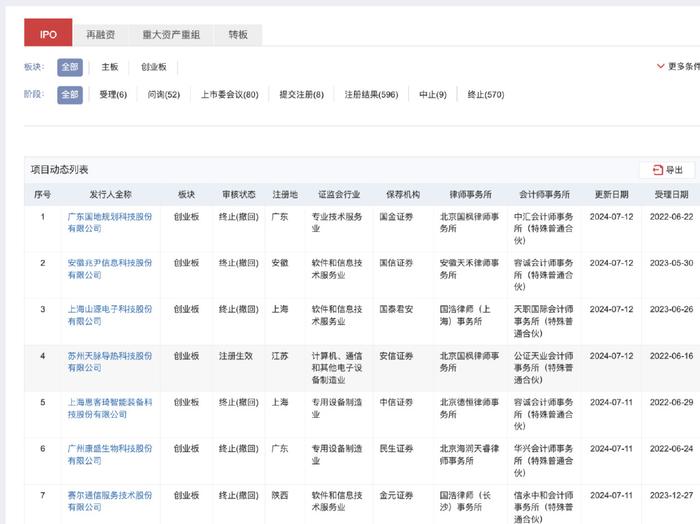Screen dimensions: 700x524
Task: Click 北京海润天睿律师事务所 cell
Action: click(469, 454)
